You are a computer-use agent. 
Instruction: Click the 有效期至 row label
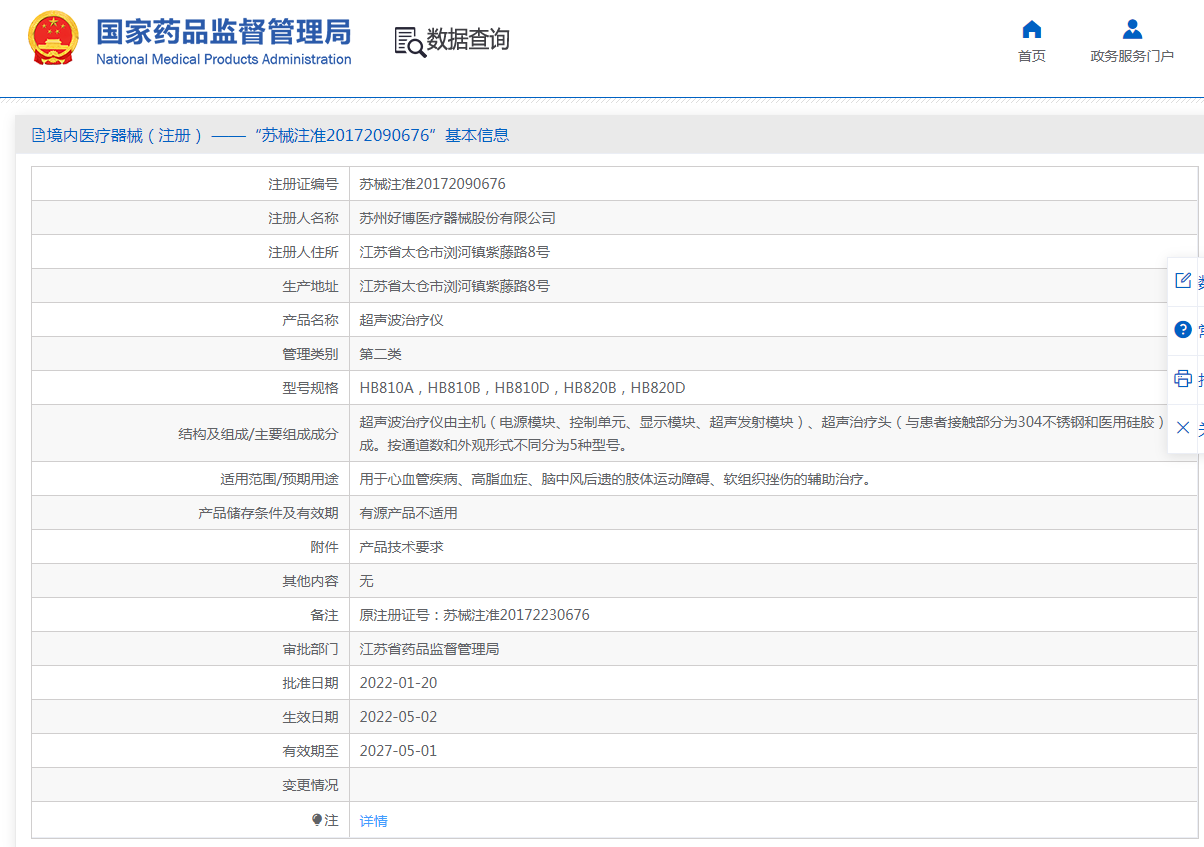click(310, 751)
